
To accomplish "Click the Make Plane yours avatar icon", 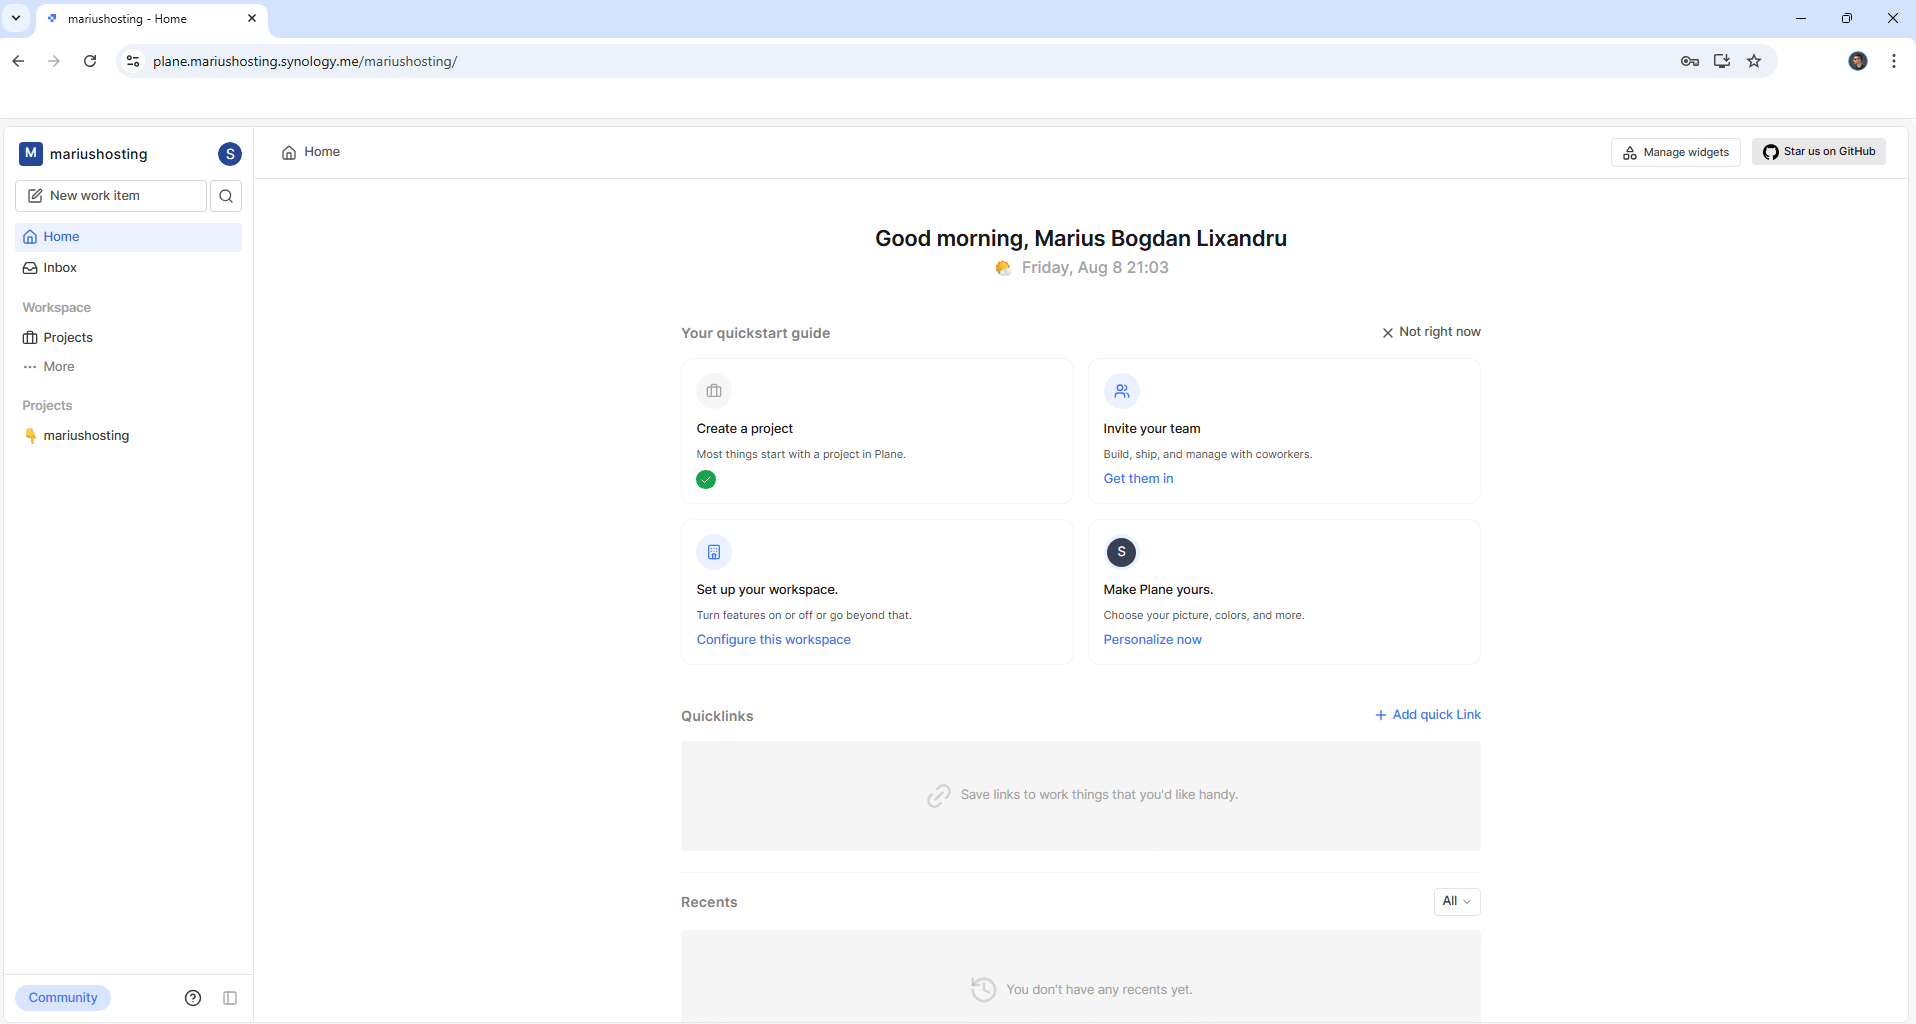I will pyautogui.click(x=1121, y=552).
